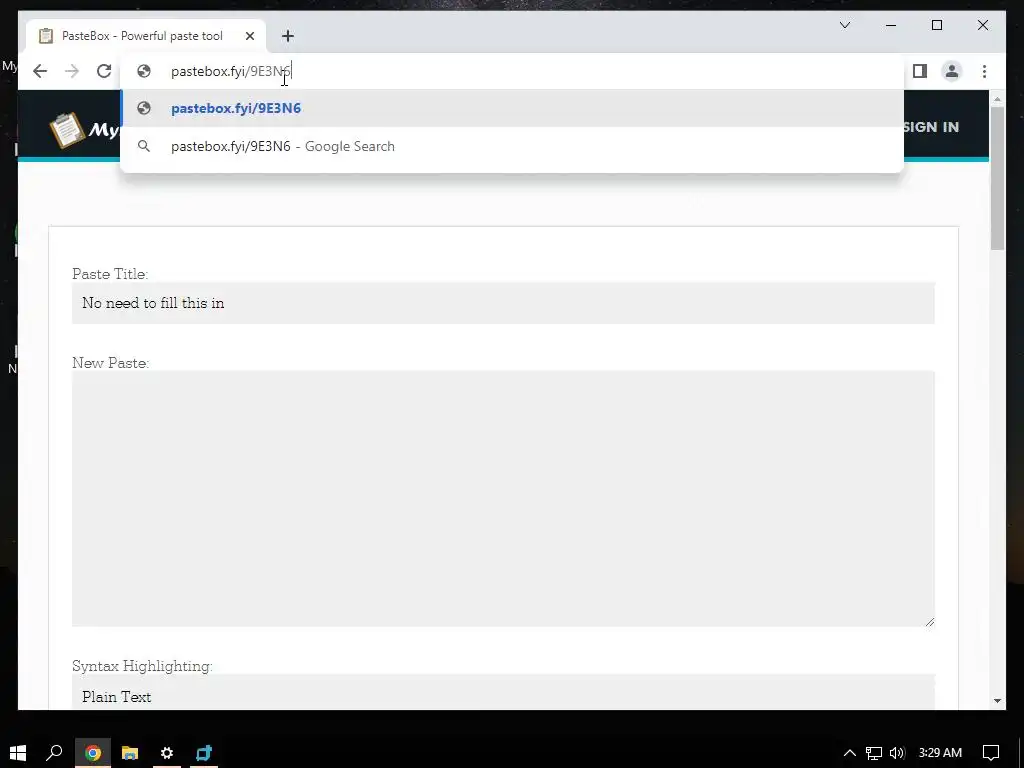Click the 3:29 AM clock
The height and width of the screenshot is (768, 1024).
(x=940, y=753)
